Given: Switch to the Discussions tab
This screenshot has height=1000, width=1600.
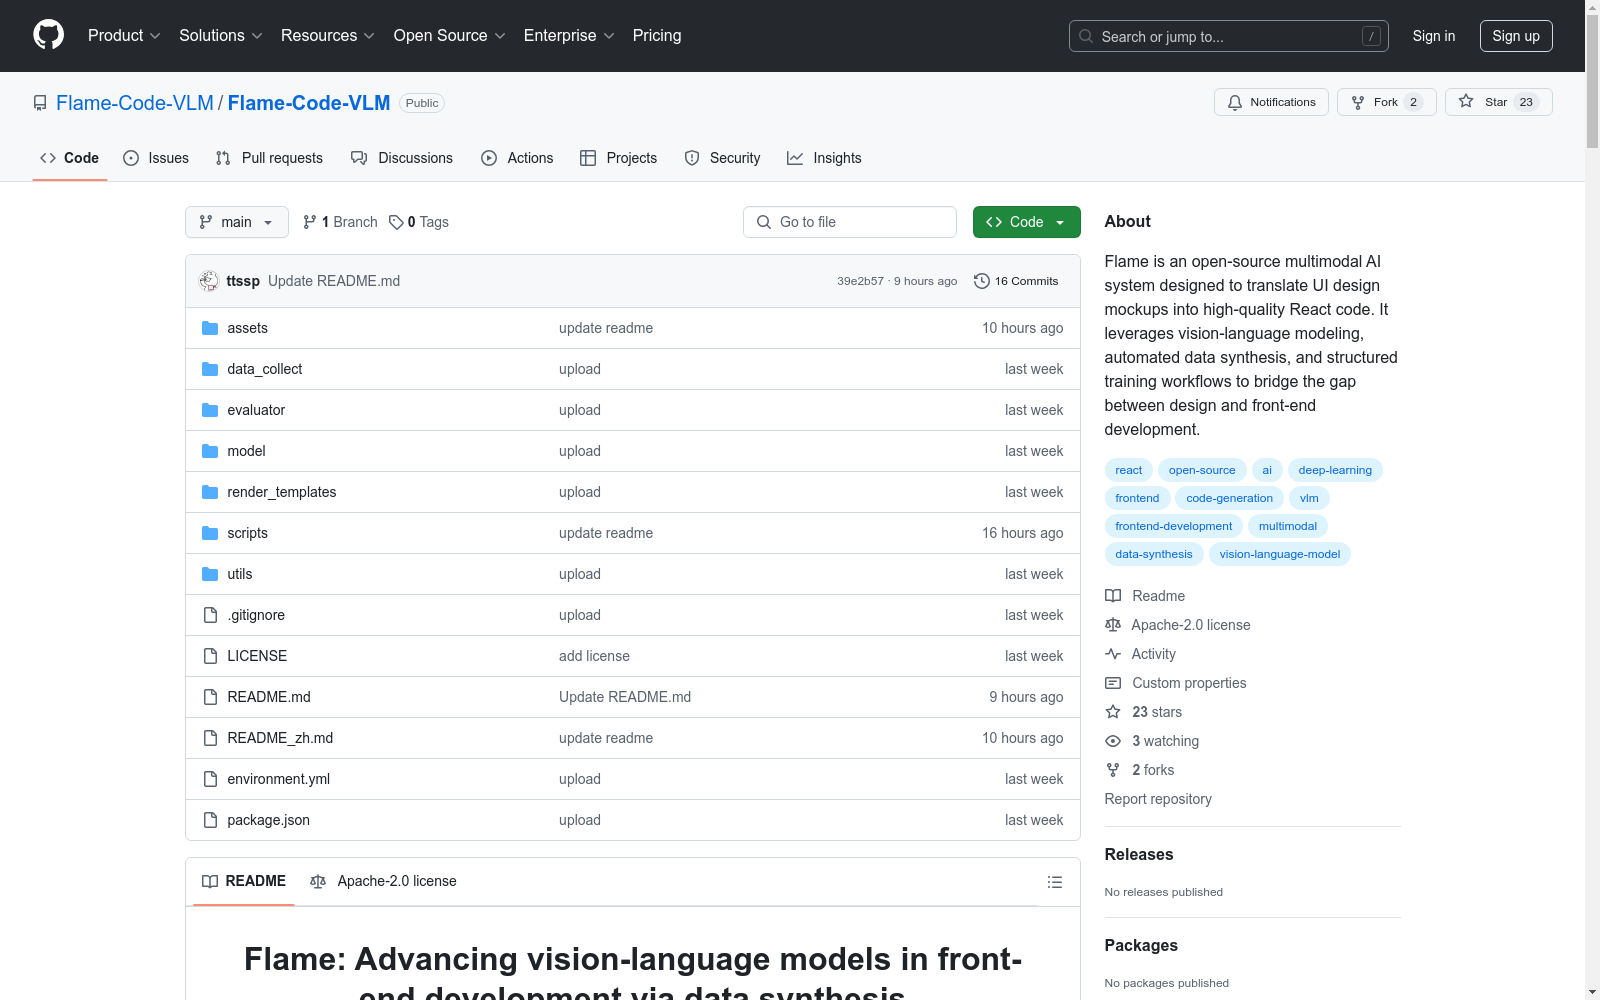Looking at the screenshot, I should 402,158.
